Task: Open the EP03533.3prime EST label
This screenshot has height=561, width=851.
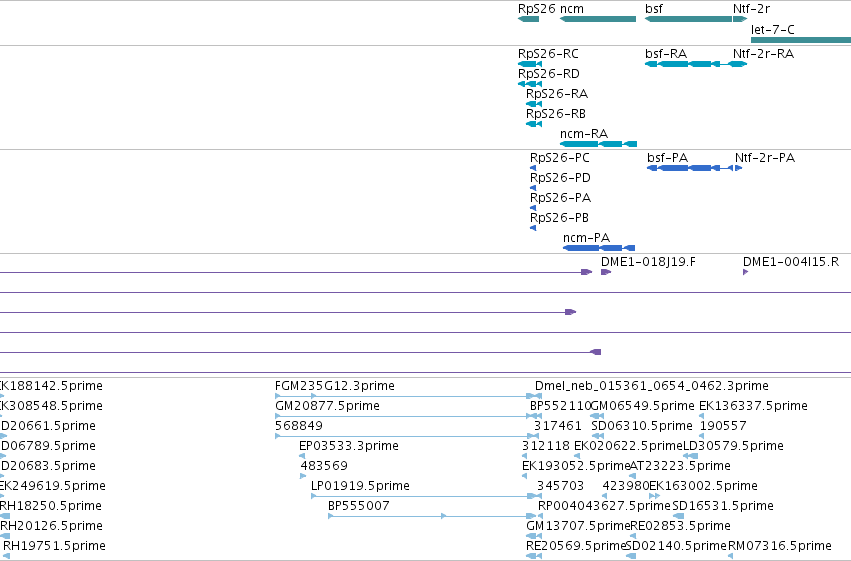Action: pyautogui.click(x=349, y=446)
